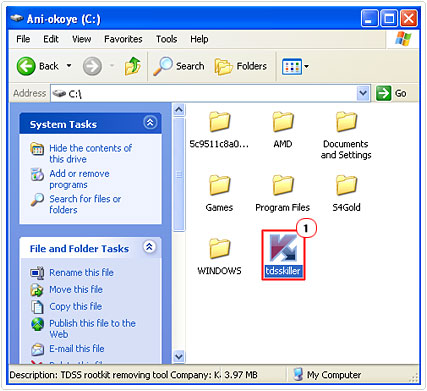Viewport: 427px width, 391px height.
Task: Click the grey Forward arrow button
Action: [x=92, y=66]
